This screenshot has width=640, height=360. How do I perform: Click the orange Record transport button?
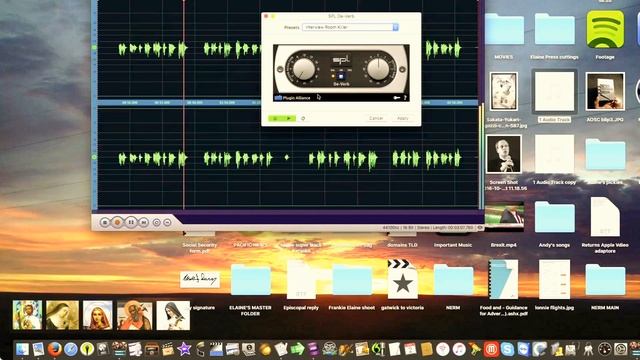[x=118, y=222]
